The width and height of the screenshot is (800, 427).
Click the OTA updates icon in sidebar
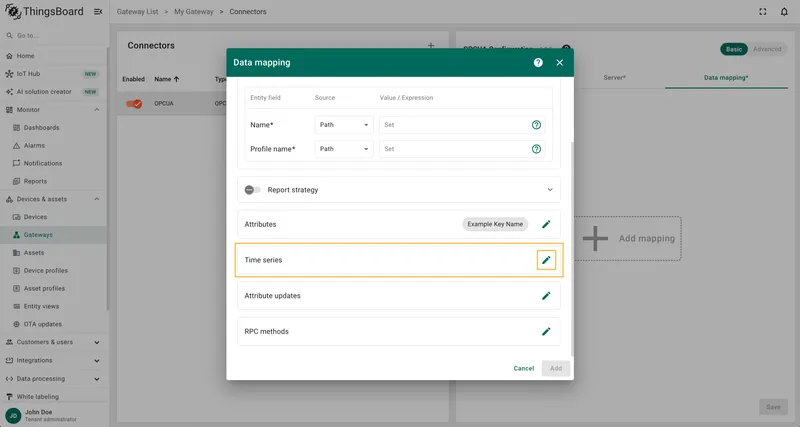pos(16,324)
